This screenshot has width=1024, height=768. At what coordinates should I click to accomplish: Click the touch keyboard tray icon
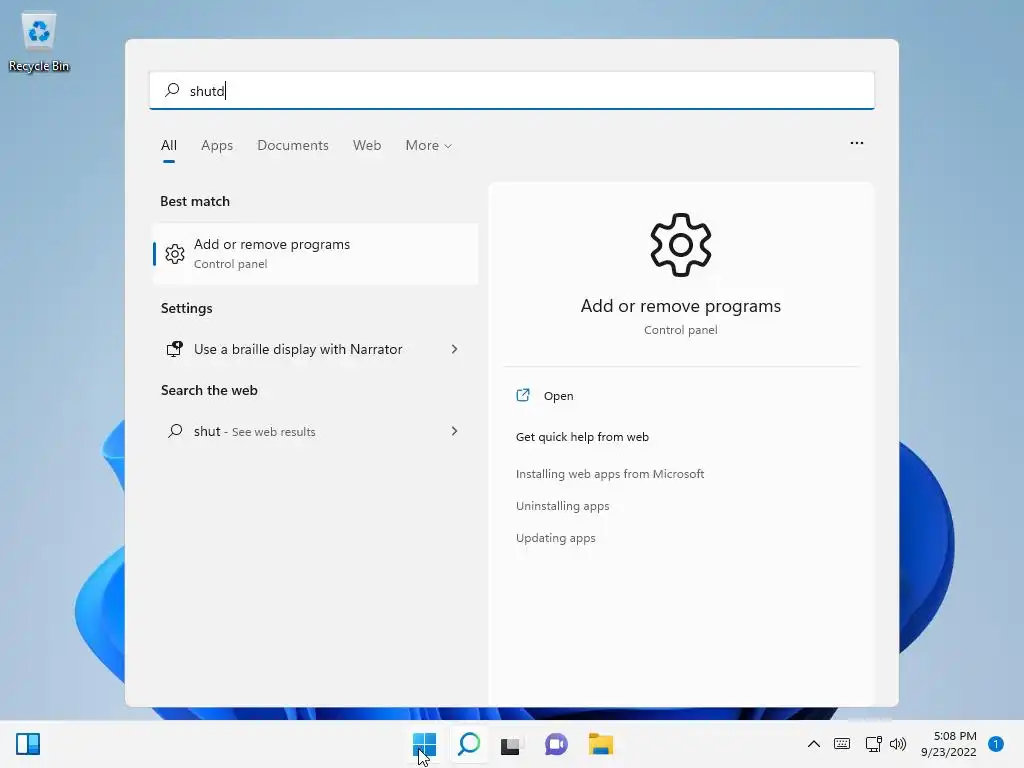point(842,744)
